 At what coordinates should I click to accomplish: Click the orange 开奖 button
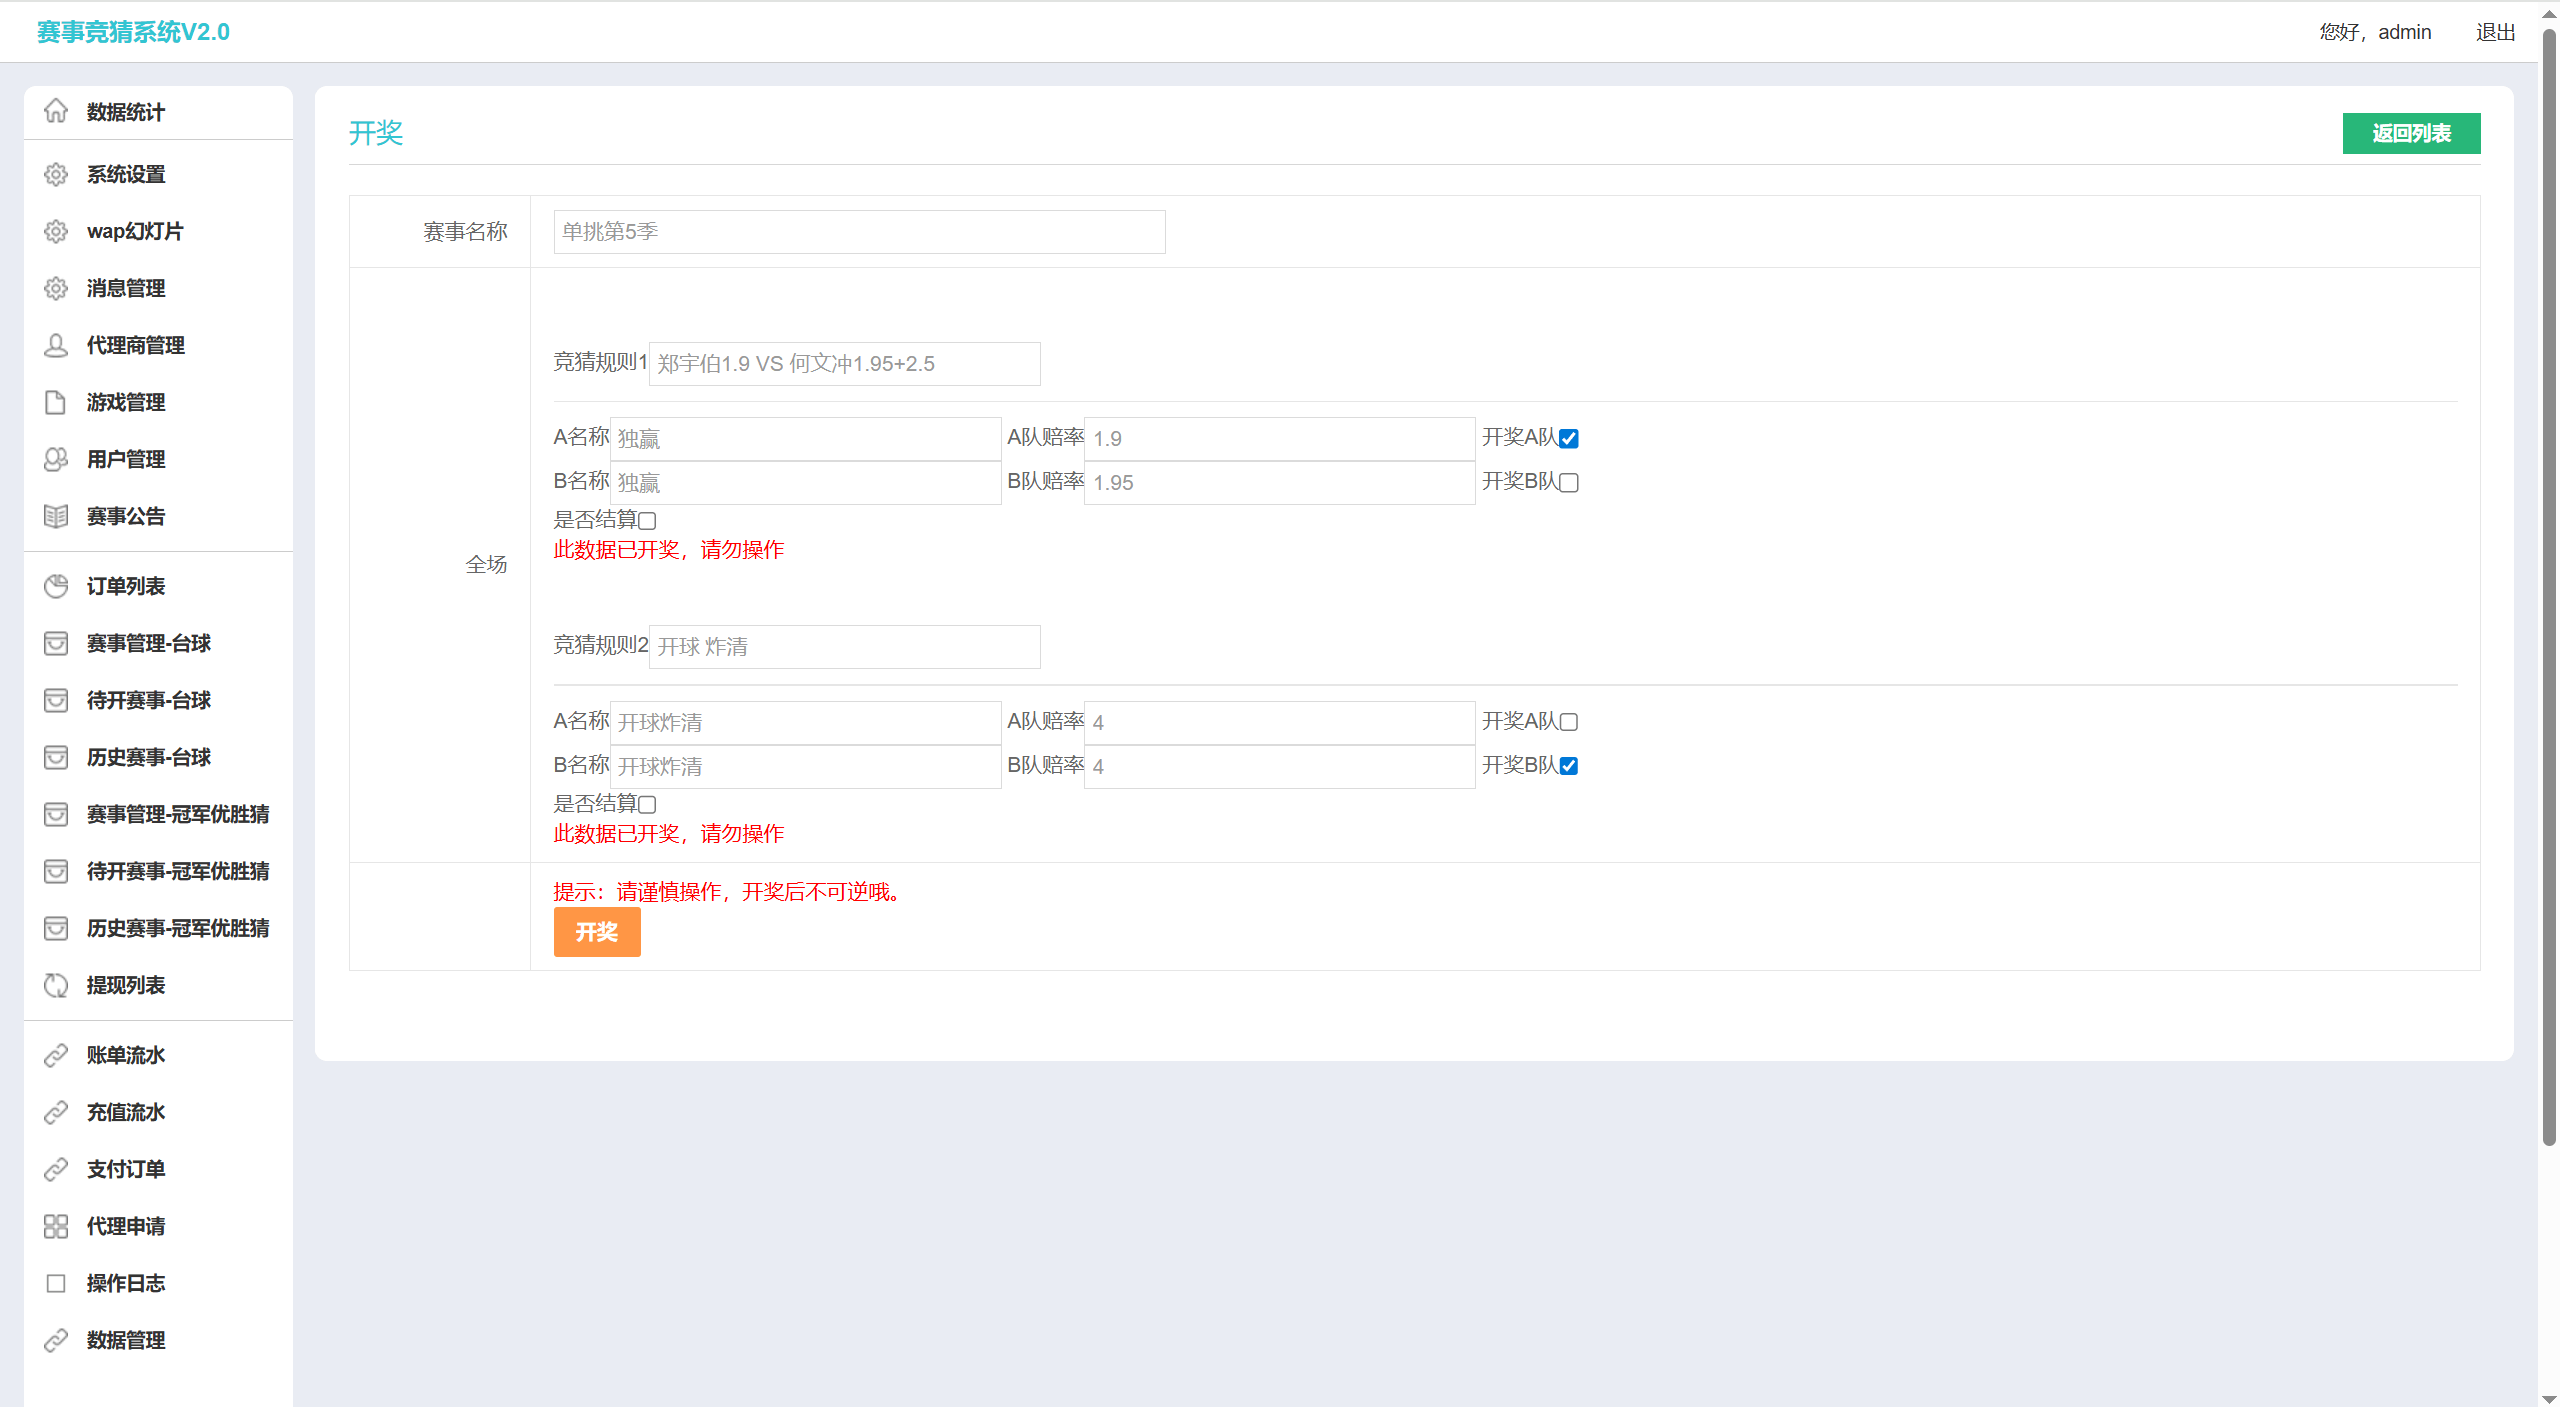click(x=597, y=932)
